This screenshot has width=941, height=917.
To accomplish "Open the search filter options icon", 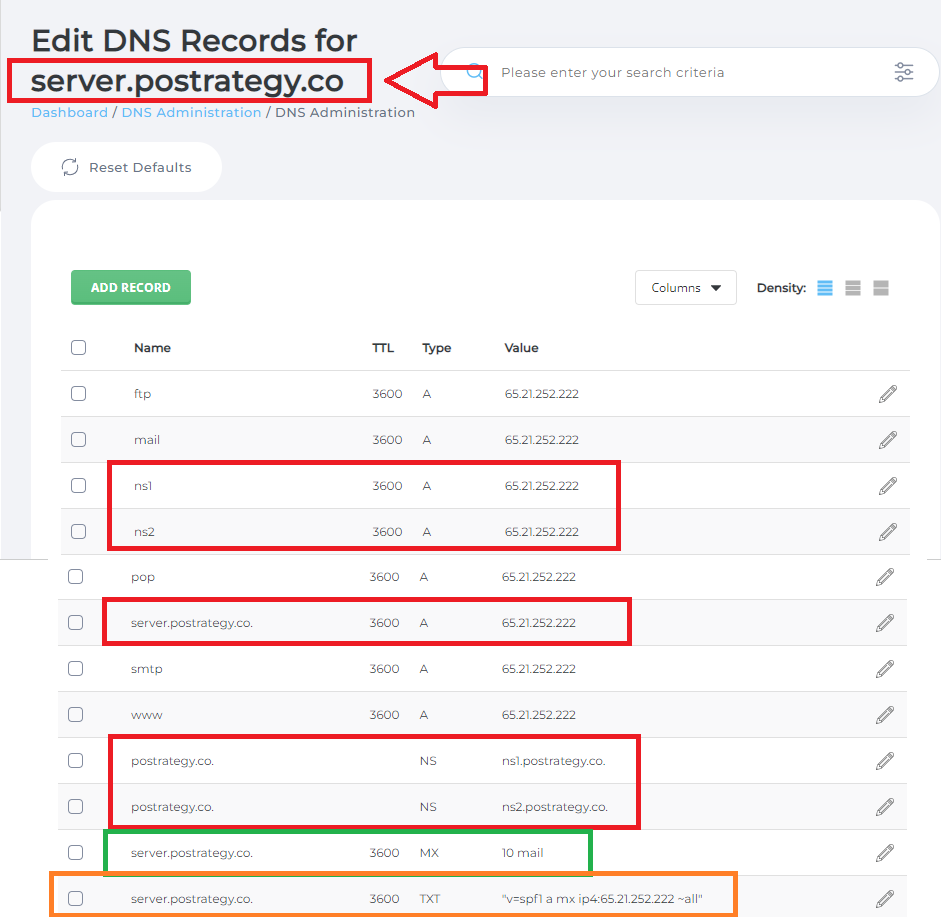I will [904, 72].
